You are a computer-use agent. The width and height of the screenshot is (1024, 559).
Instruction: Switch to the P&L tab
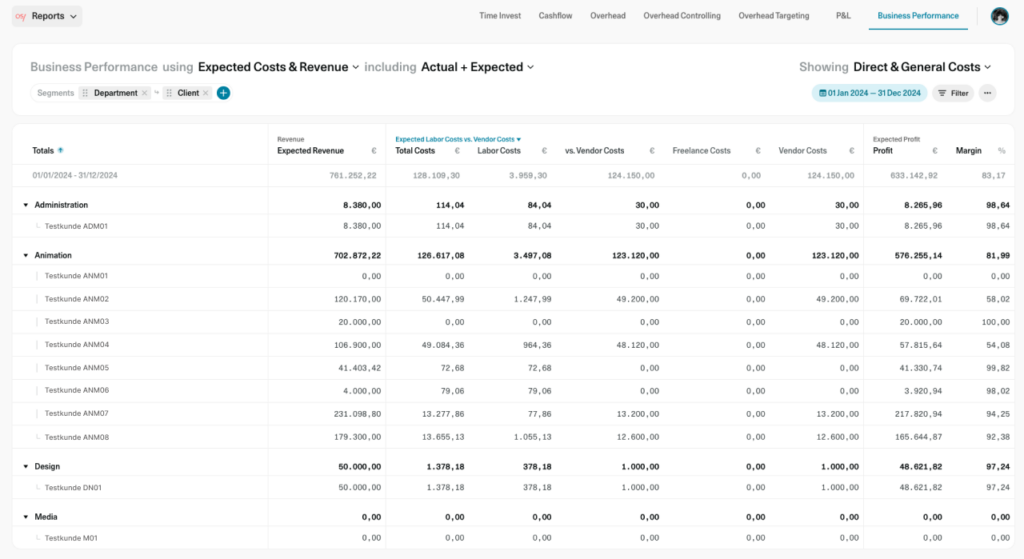843,16
